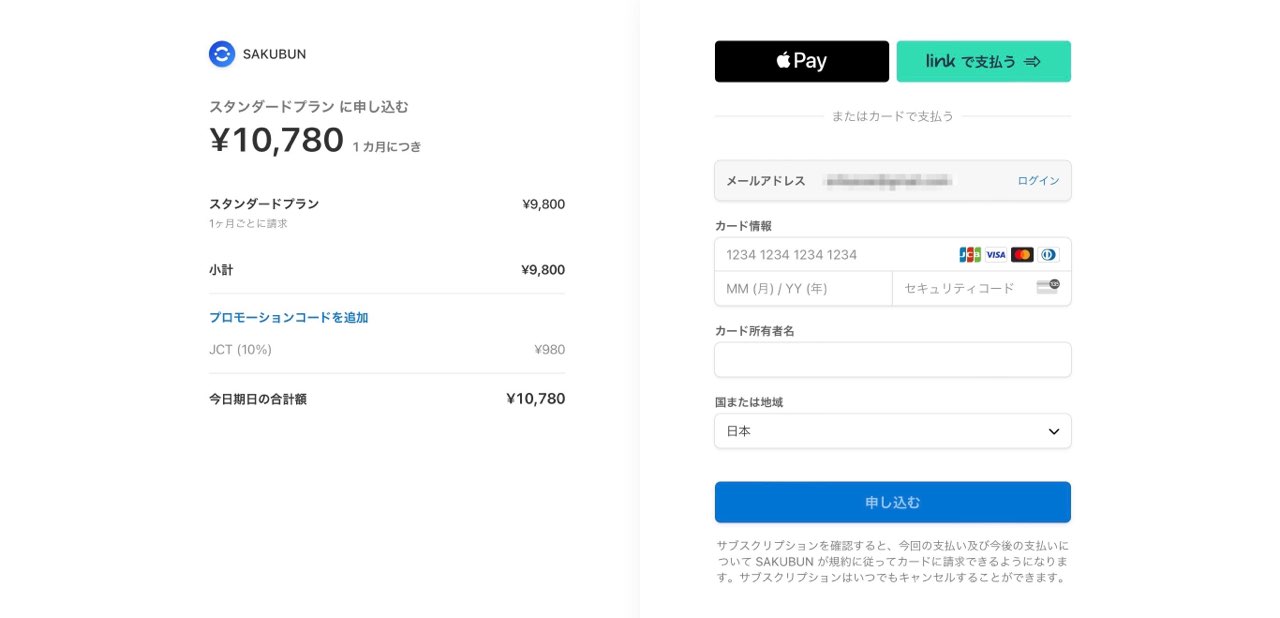The image size is (1280, 618).
Task: Click プロモーションコードを追加 link
Action: [x=289, y=318]
